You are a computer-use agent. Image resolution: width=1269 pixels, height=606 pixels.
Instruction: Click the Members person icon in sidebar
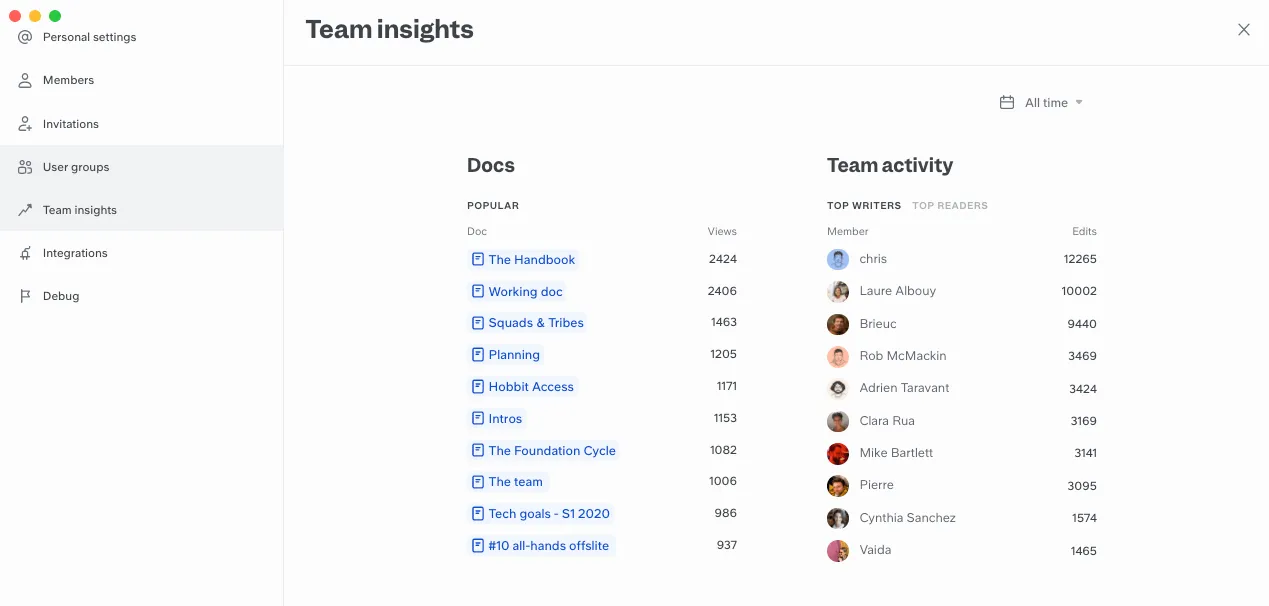[25, 80]
